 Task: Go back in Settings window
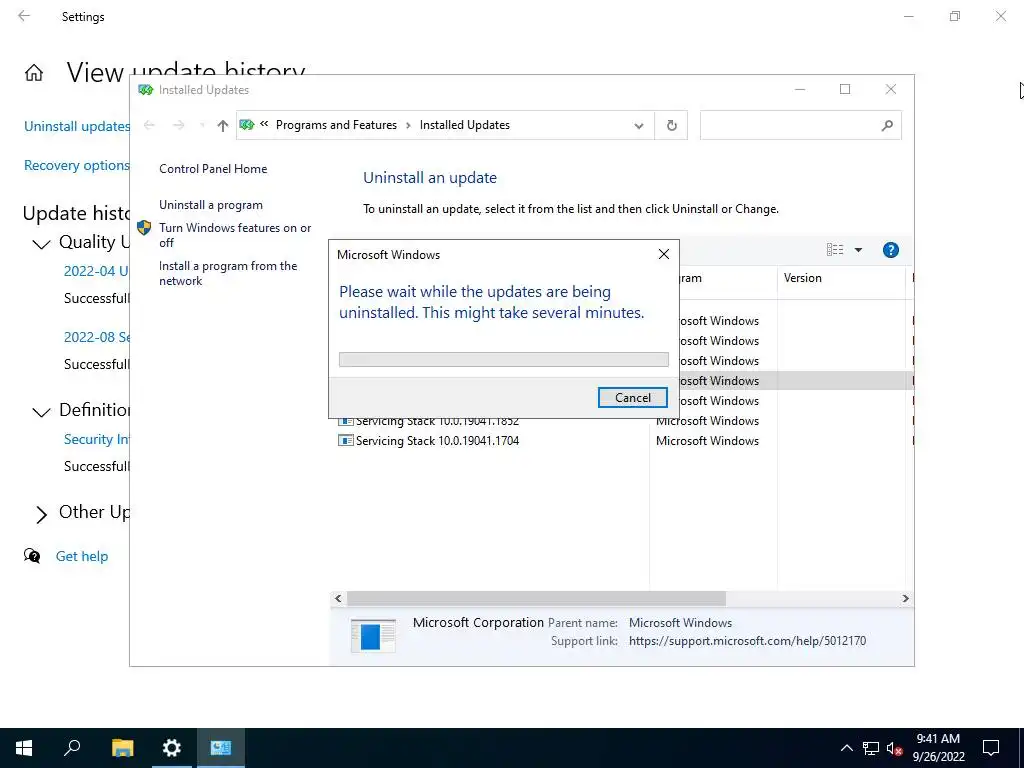coord(24,16)
